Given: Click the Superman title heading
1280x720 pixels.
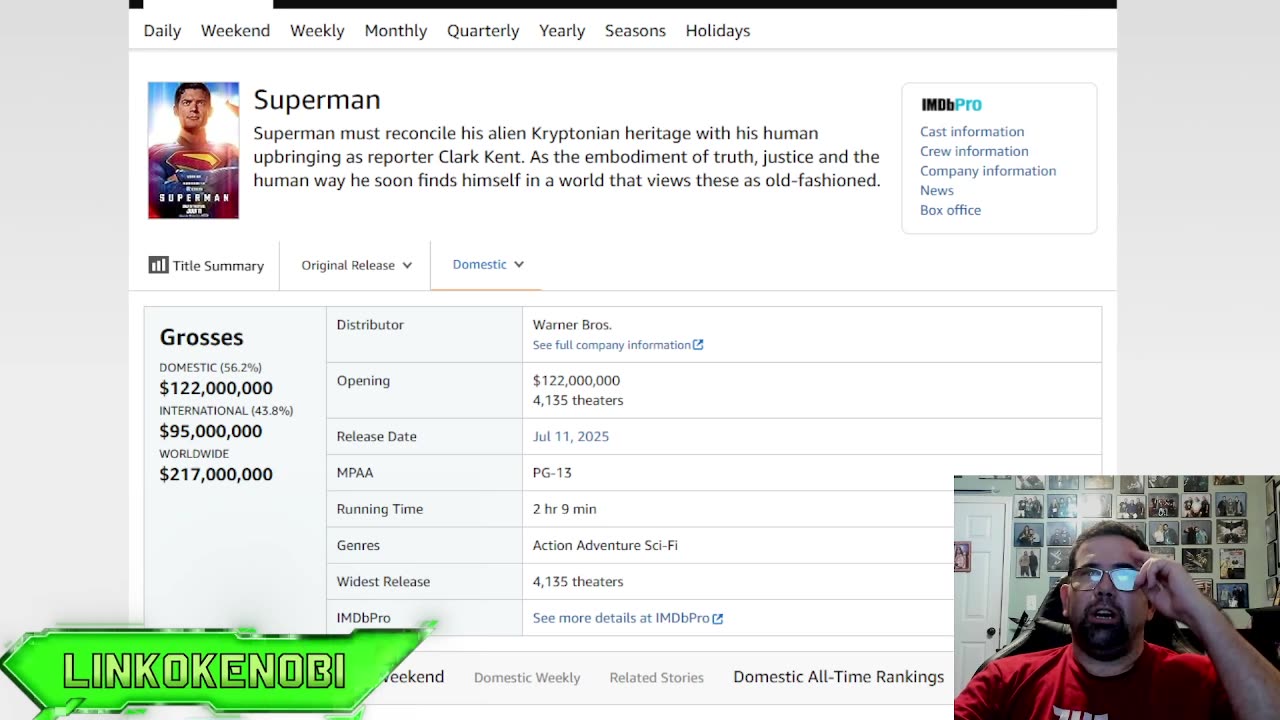Looking at the screenshot, I should (x=317, y=99).
